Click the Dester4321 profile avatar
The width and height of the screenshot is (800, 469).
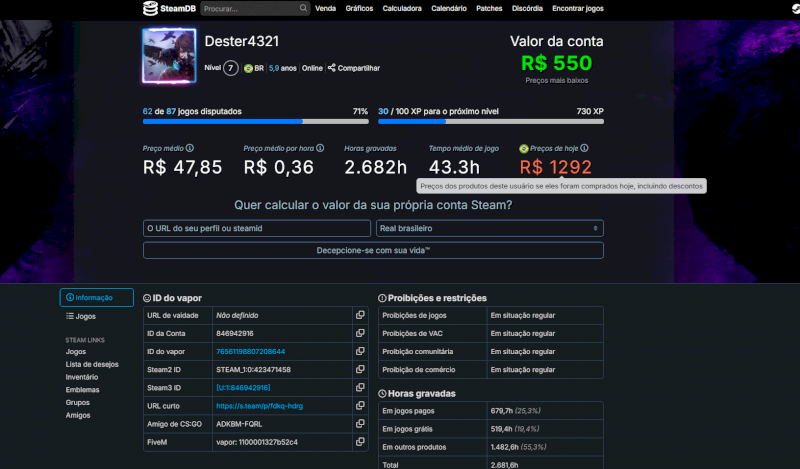pyautogui.click(x=169, y=56)
